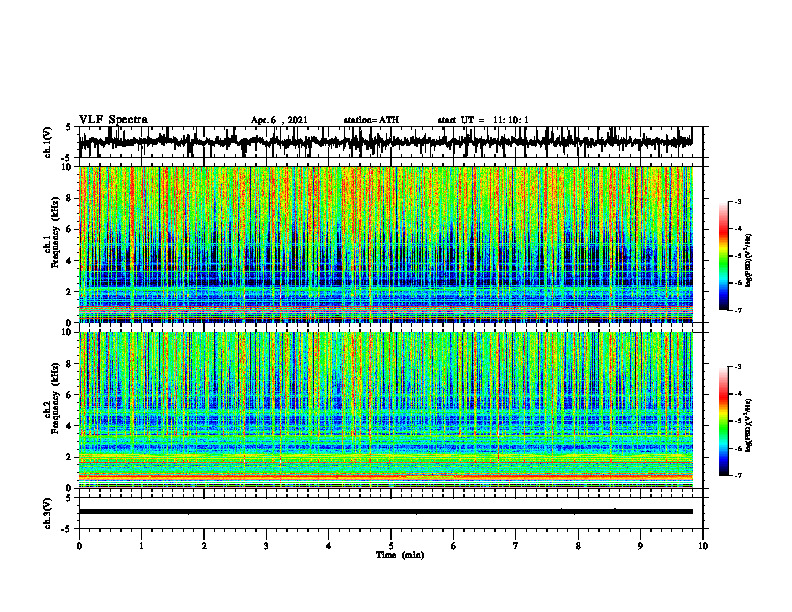
Task: Click the ch.1 voltage waveform trace panel
Action: [390, 142]
